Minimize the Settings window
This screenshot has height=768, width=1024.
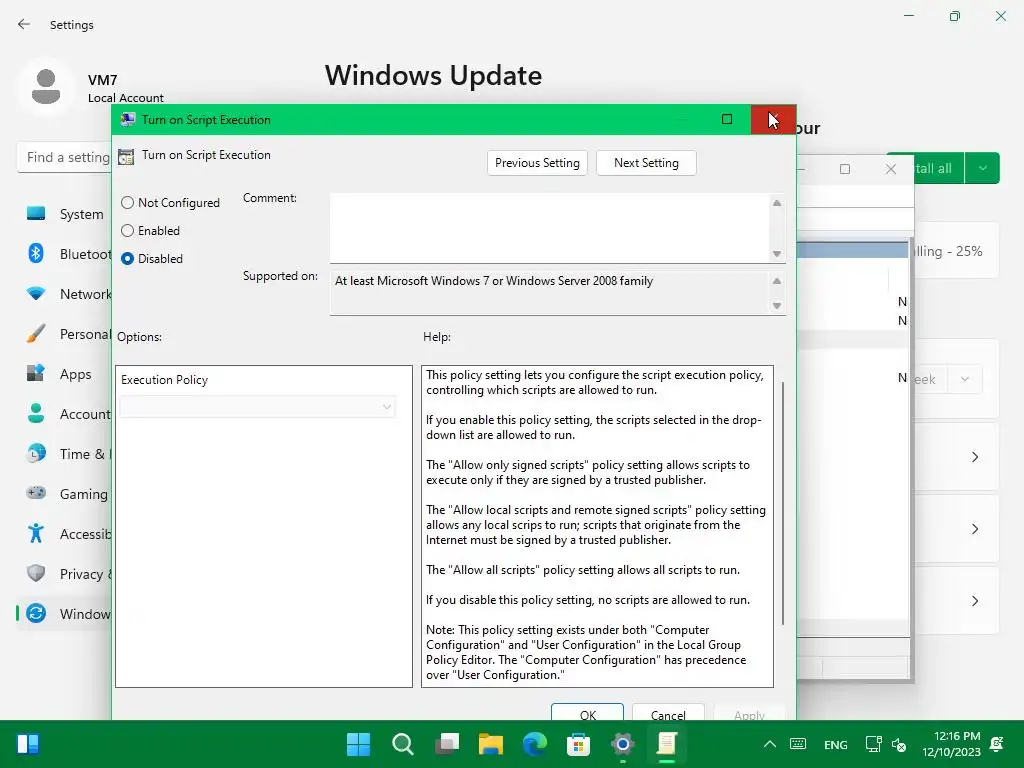(x=909, y=16)
